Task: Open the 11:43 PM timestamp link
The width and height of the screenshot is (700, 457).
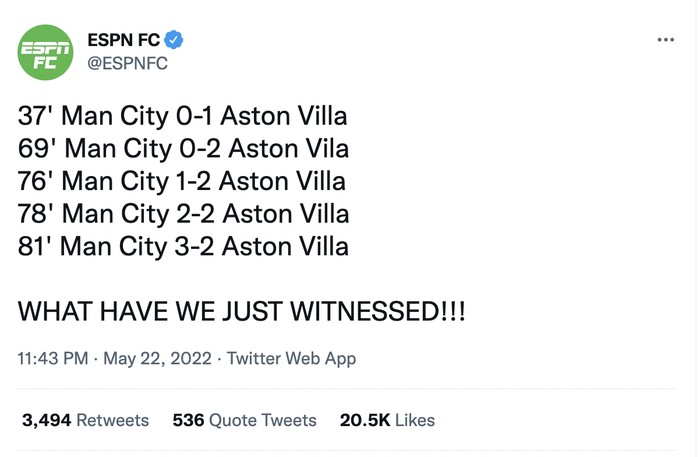Action: tap(54, 358)
